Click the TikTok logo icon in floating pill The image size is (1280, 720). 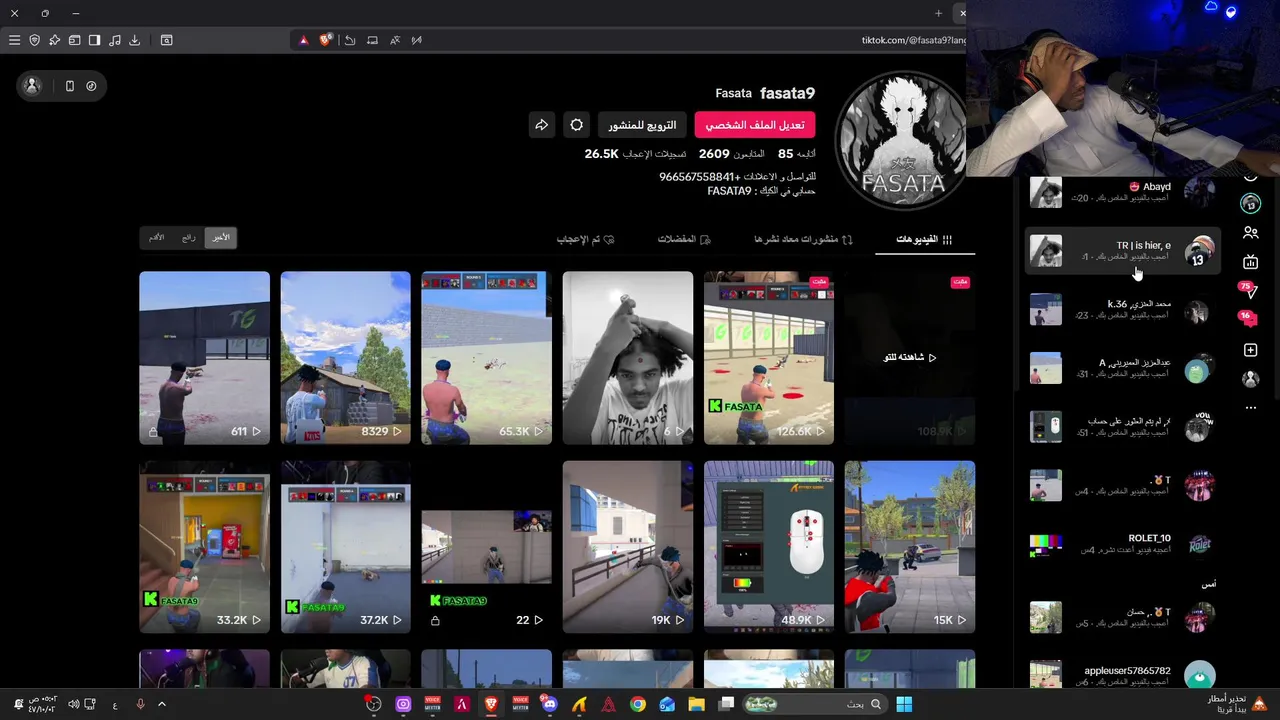click(91, 86)
